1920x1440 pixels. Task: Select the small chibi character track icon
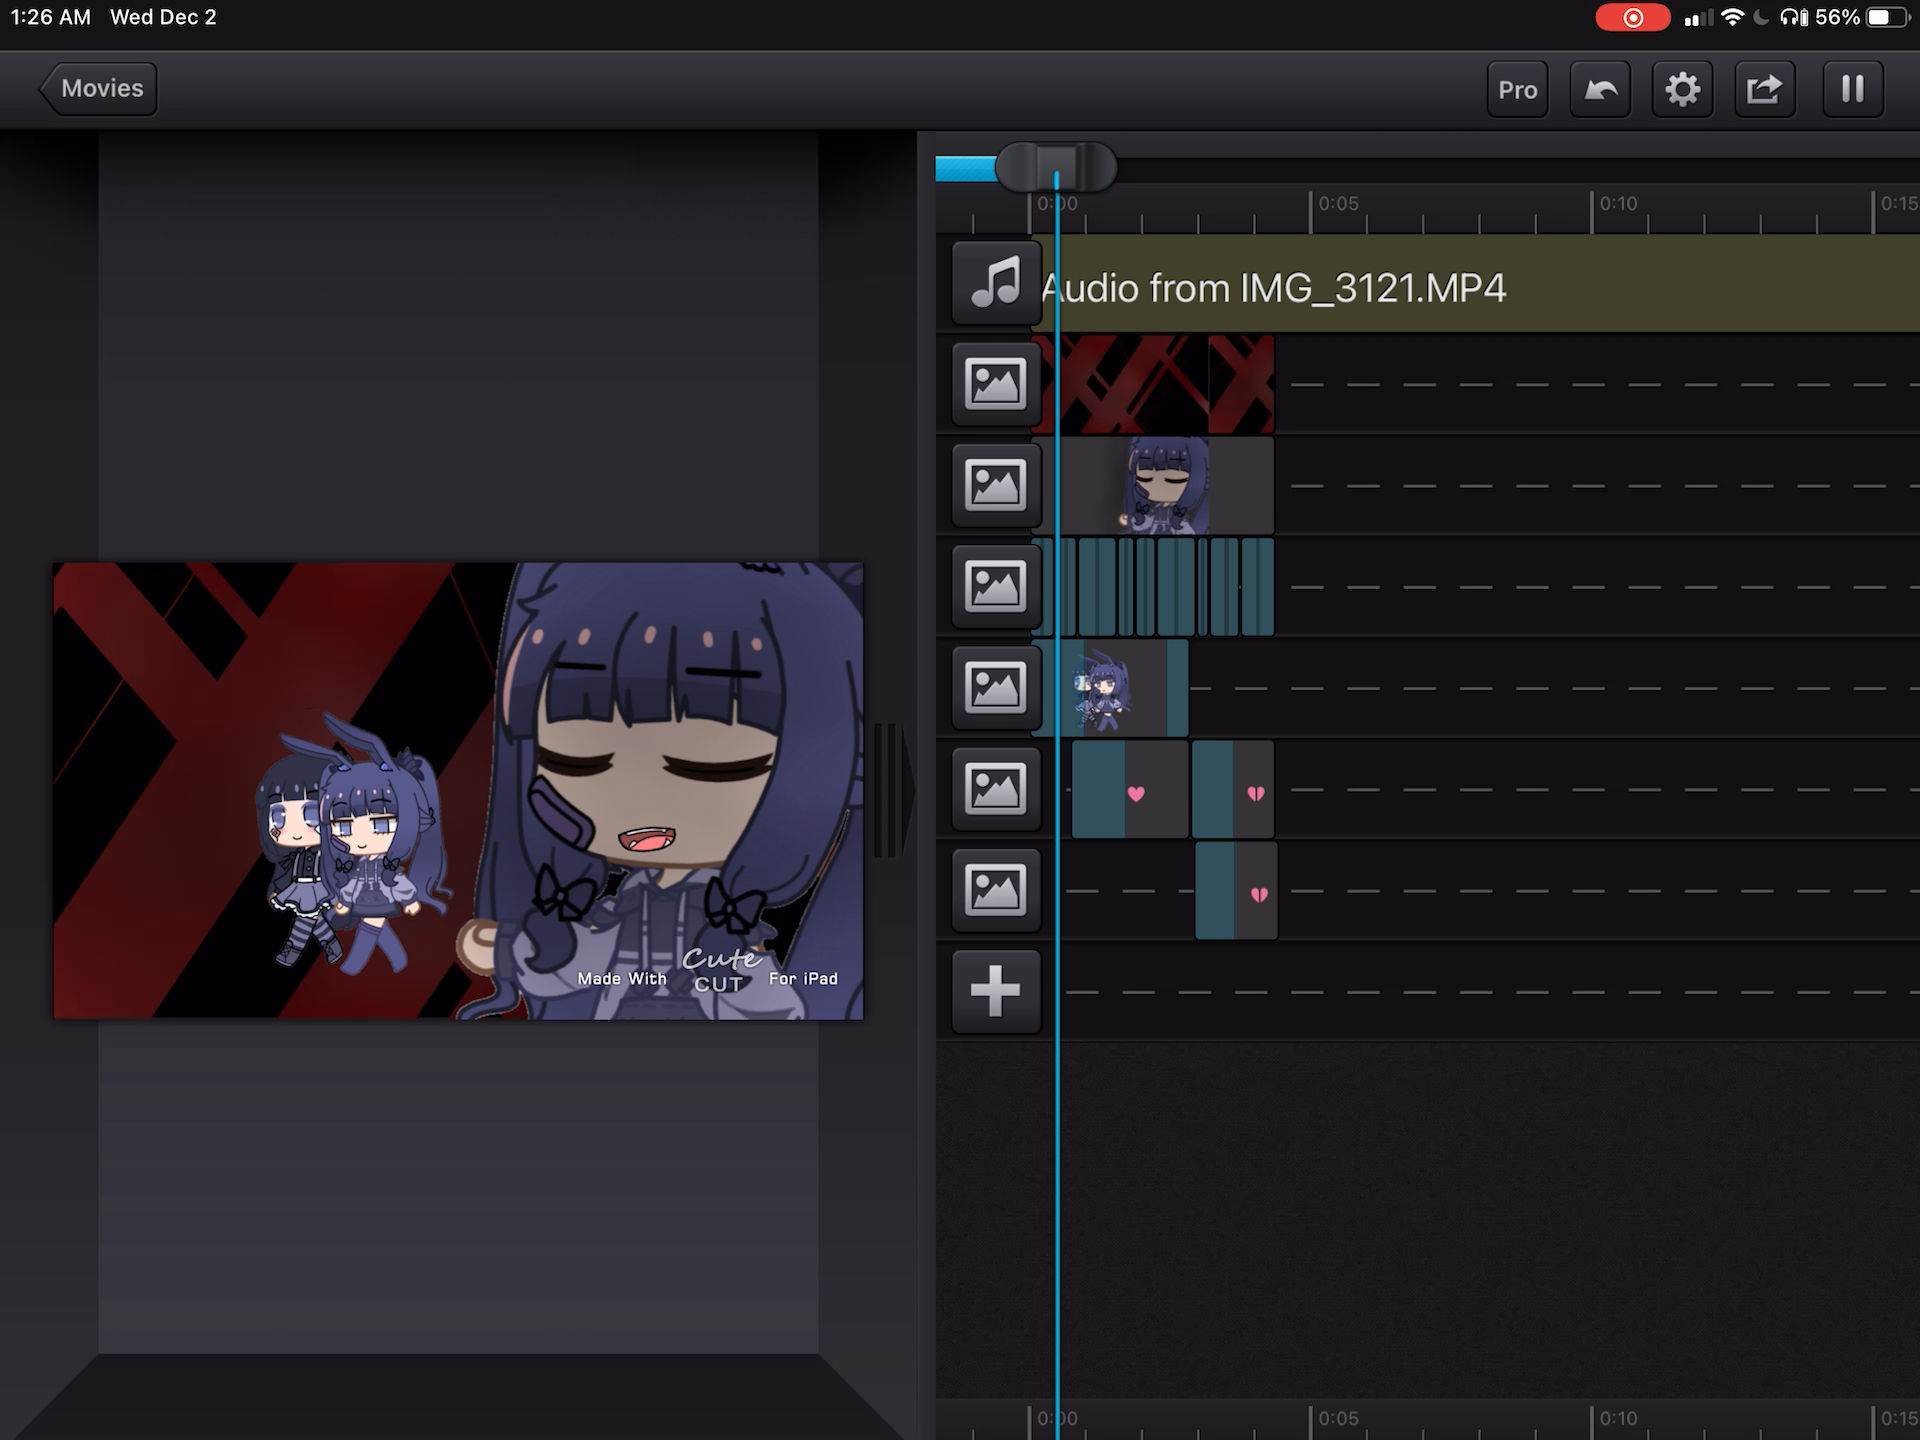click(x=995, y=687)
